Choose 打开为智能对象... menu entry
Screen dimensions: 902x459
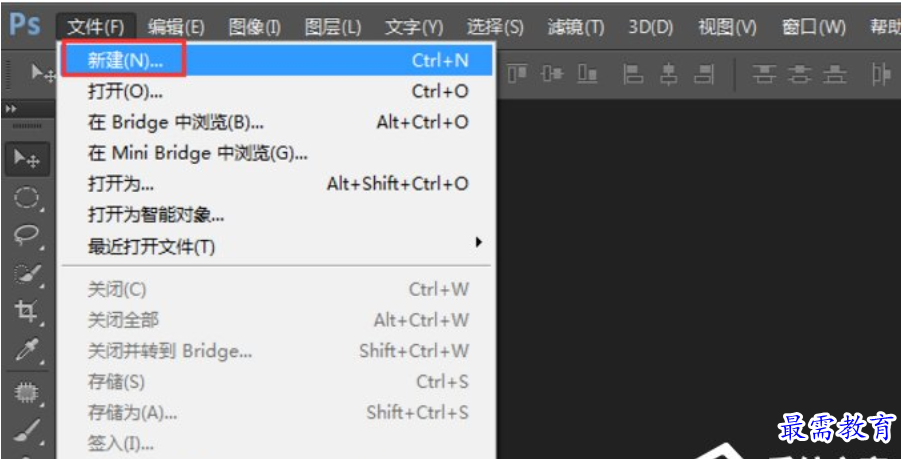(277, 216)
